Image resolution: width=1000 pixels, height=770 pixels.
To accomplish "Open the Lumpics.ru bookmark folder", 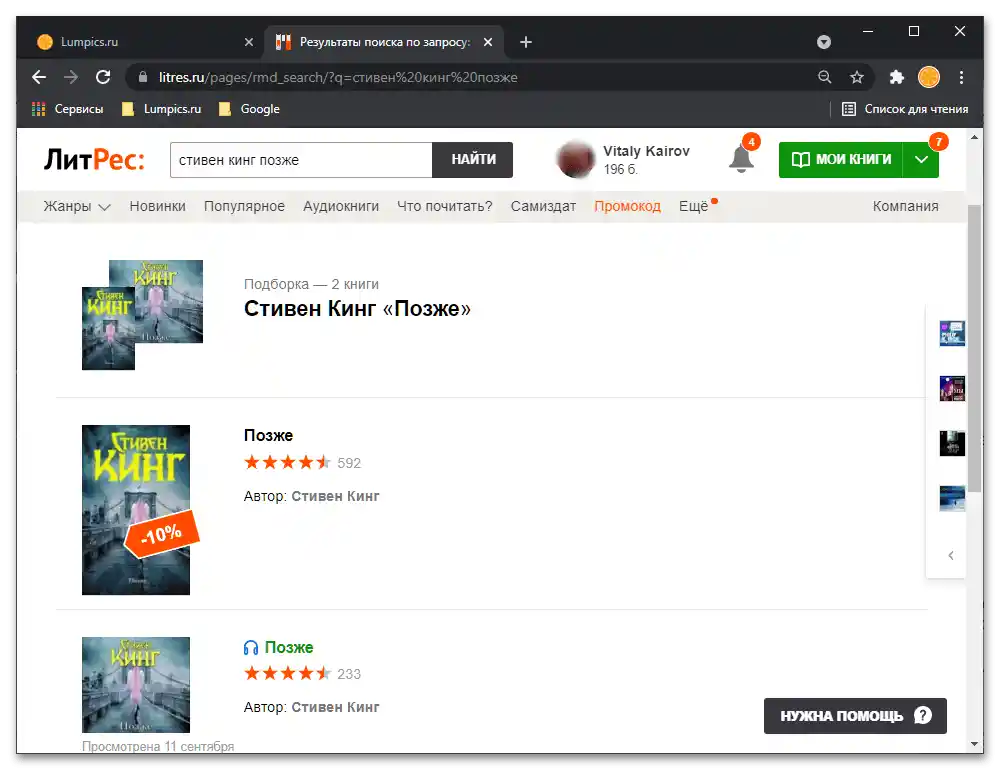I will [161, 109].
